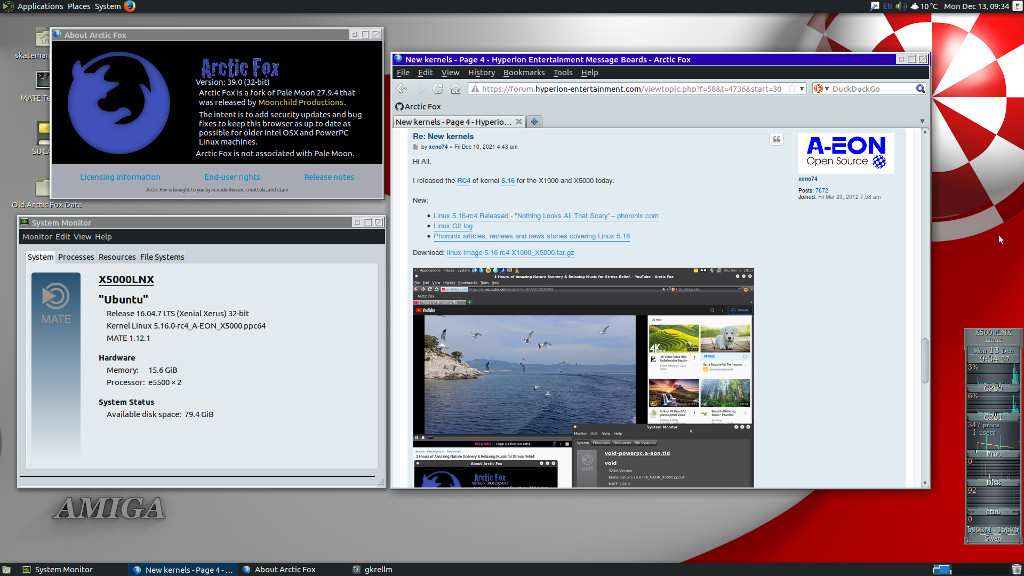Launch the Firefox icon in top panel
Screen dimensions: 1024x576
click(129, 7)
